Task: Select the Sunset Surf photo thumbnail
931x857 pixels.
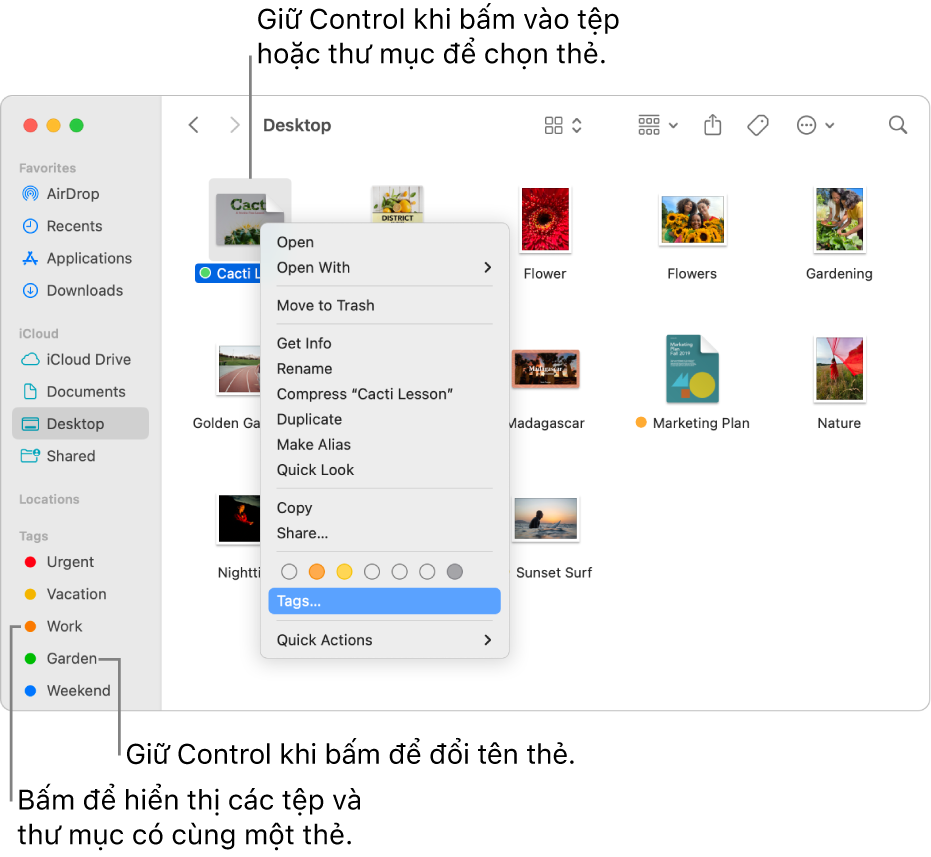Action: pyautogui.click(x=545, y=518)
